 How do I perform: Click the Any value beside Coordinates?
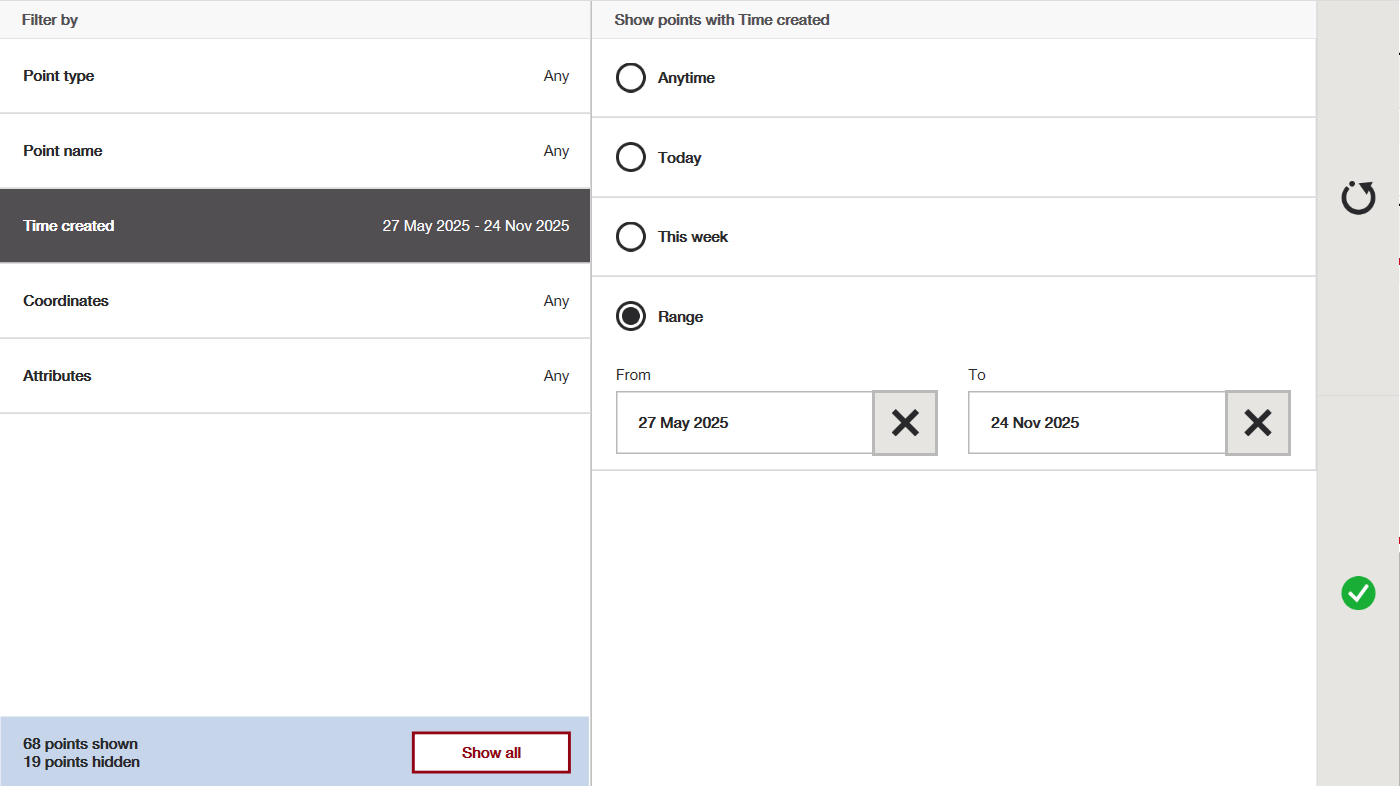pyautogui.click(x=556, y=301)
